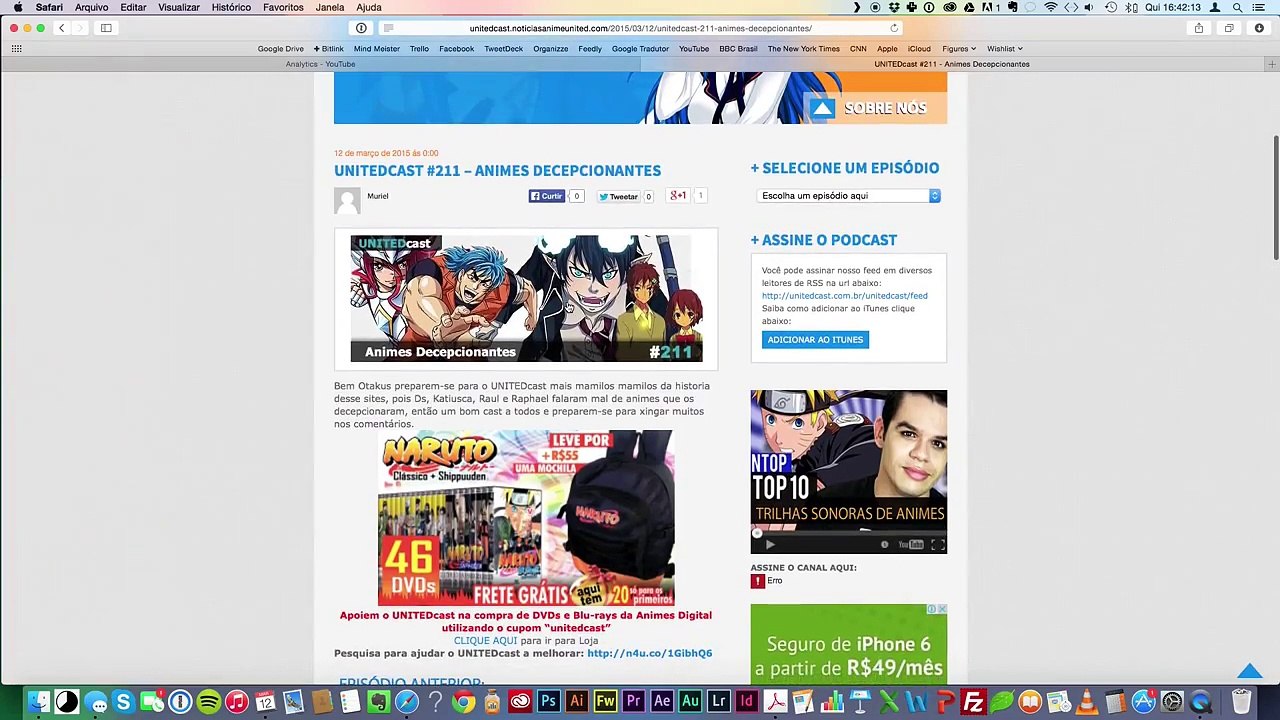Open Lightroom from the Dock
1280x720 pixels.
[718, 702]
